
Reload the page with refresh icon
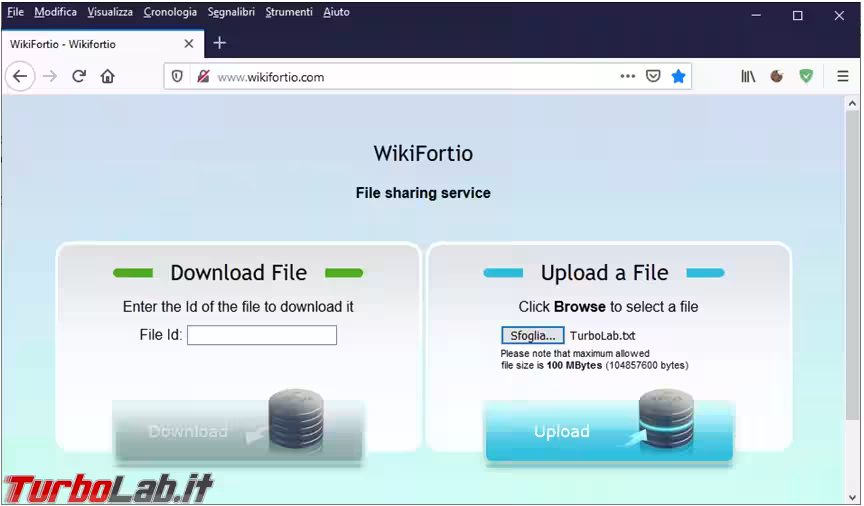coord(79,77)
